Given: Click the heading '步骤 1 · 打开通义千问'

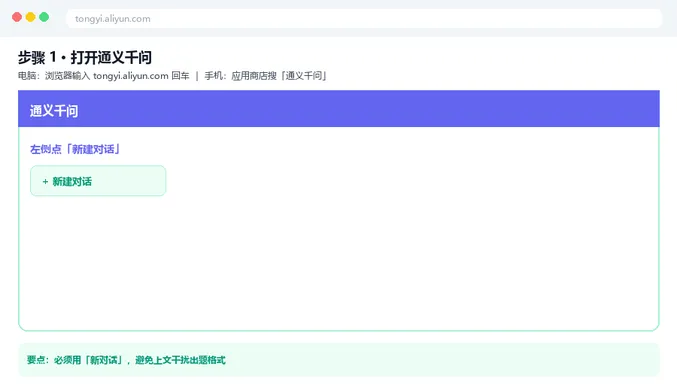Looking at the screenshot, I should coord(85,57).
